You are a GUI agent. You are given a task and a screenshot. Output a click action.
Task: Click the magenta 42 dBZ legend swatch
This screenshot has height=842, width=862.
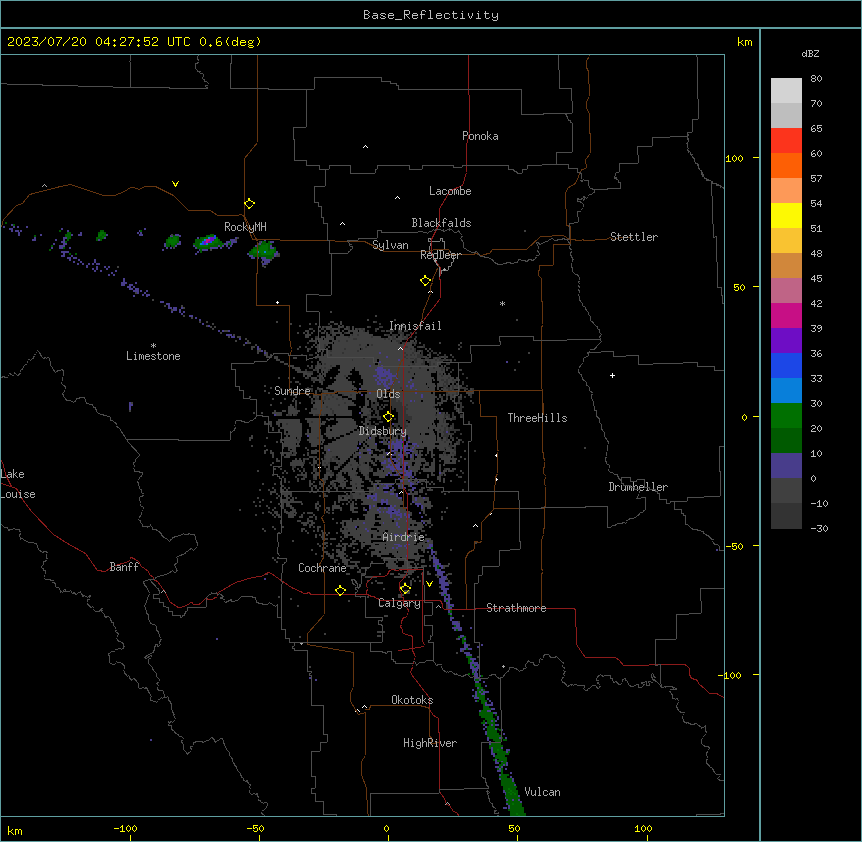click(x=786, y=315)
